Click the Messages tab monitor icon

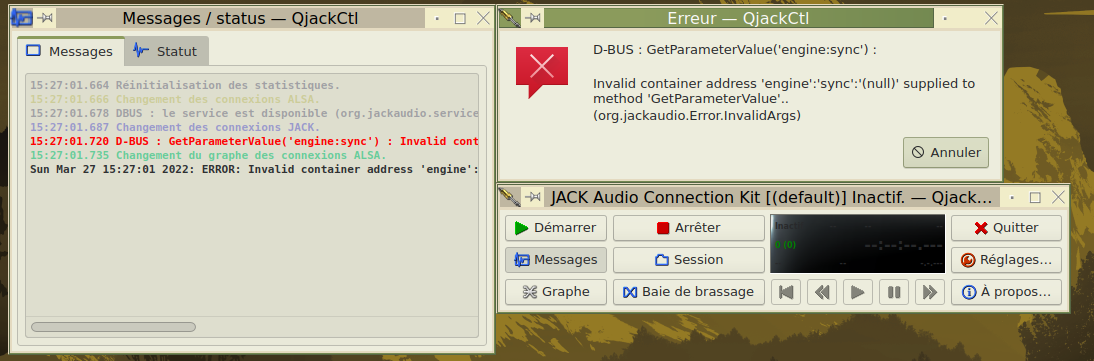tap(33, 51)
